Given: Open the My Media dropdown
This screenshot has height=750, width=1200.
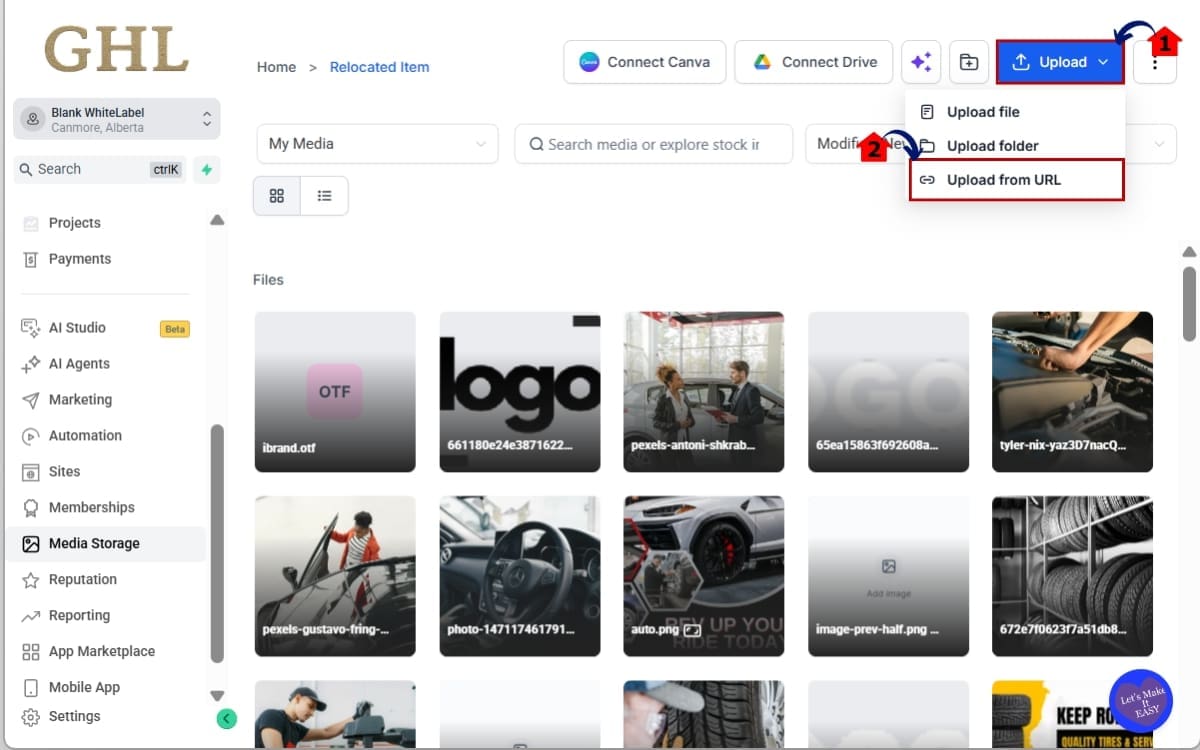Looking at the screenshot, I should click(377, 144).
